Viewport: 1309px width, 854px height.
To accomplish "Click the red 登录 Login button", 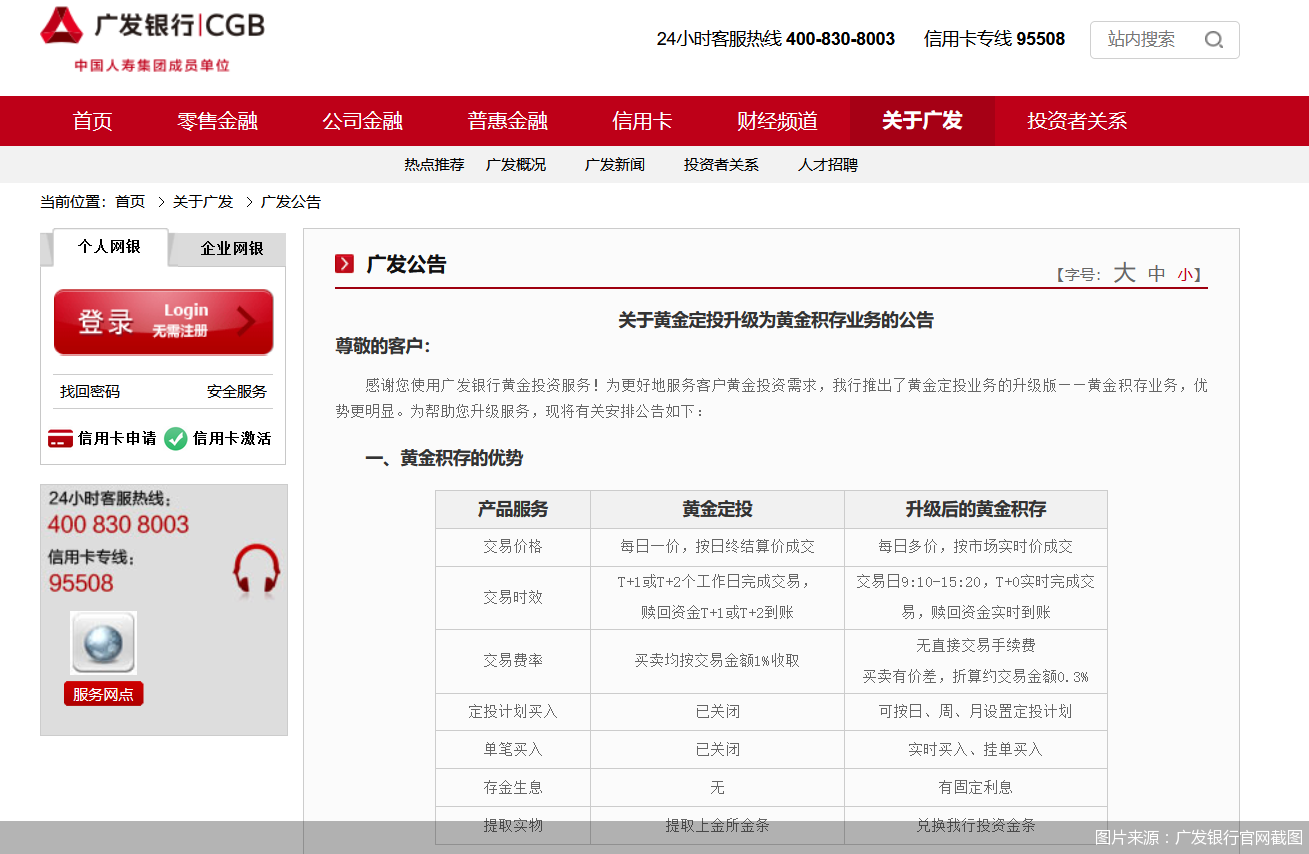I will point(163,322).
